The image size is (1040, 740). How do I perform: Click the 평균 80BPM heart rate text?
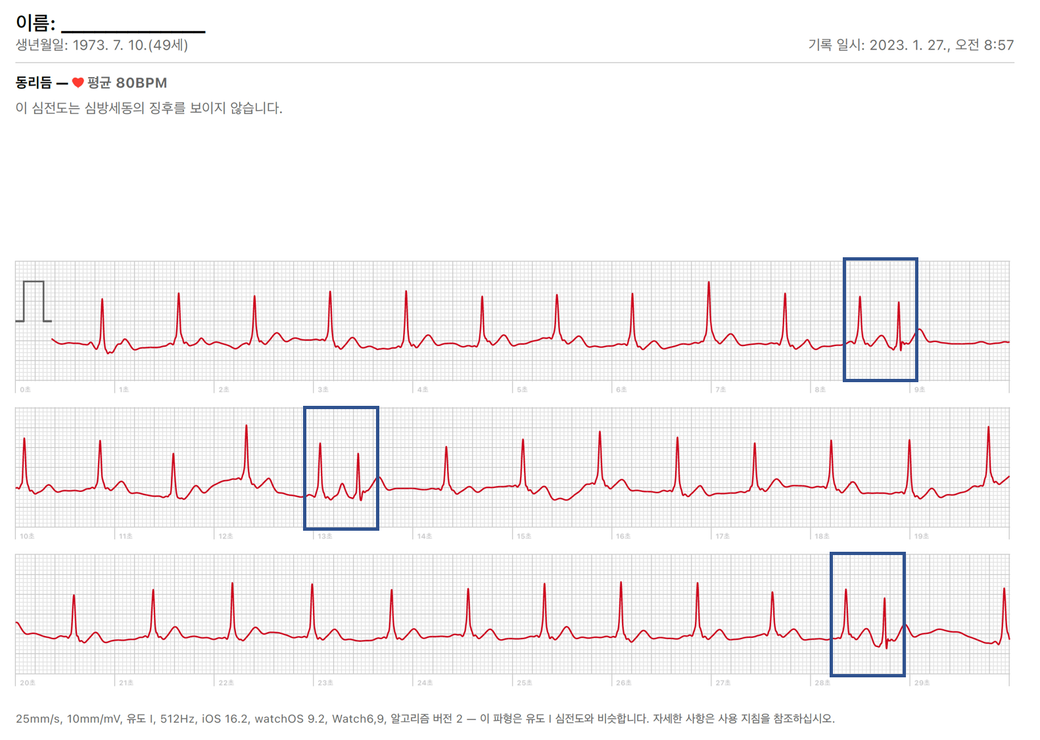127,83
